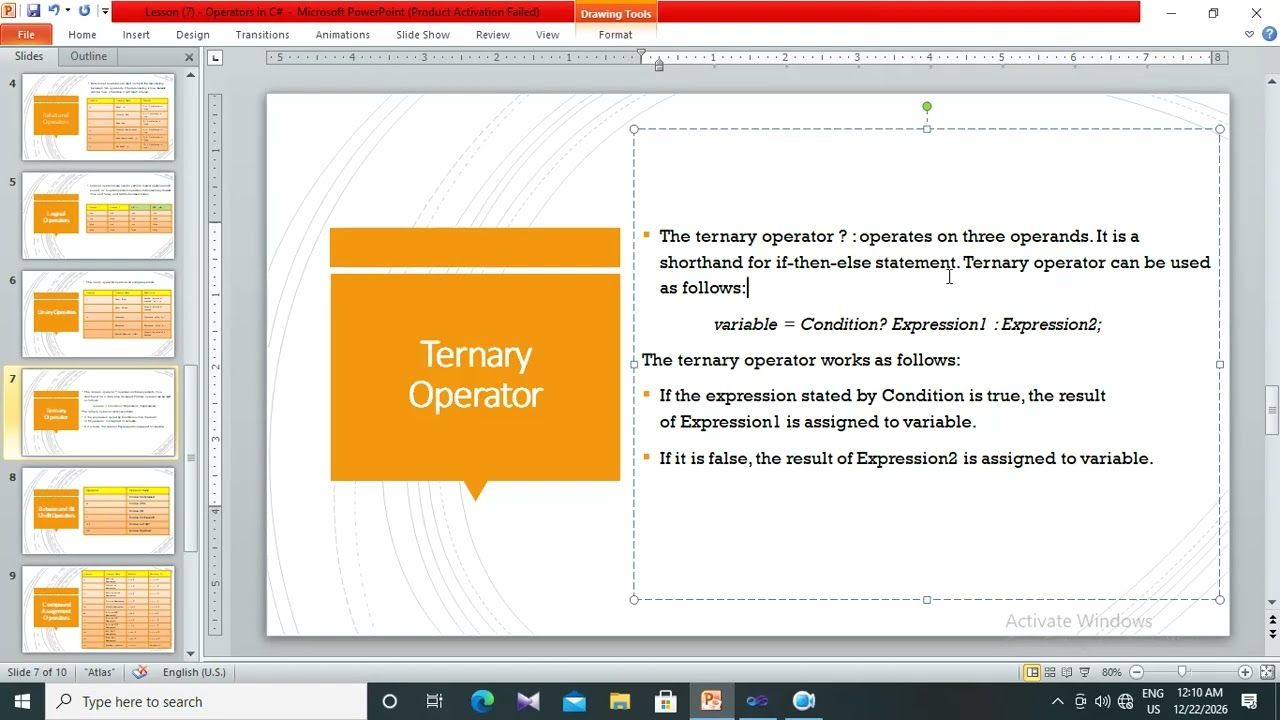Image resolution: width=1280 pixels, height=720 pixels.
Task: Open Customize Quick Access Toolbar dropdown
Action: 105,12
